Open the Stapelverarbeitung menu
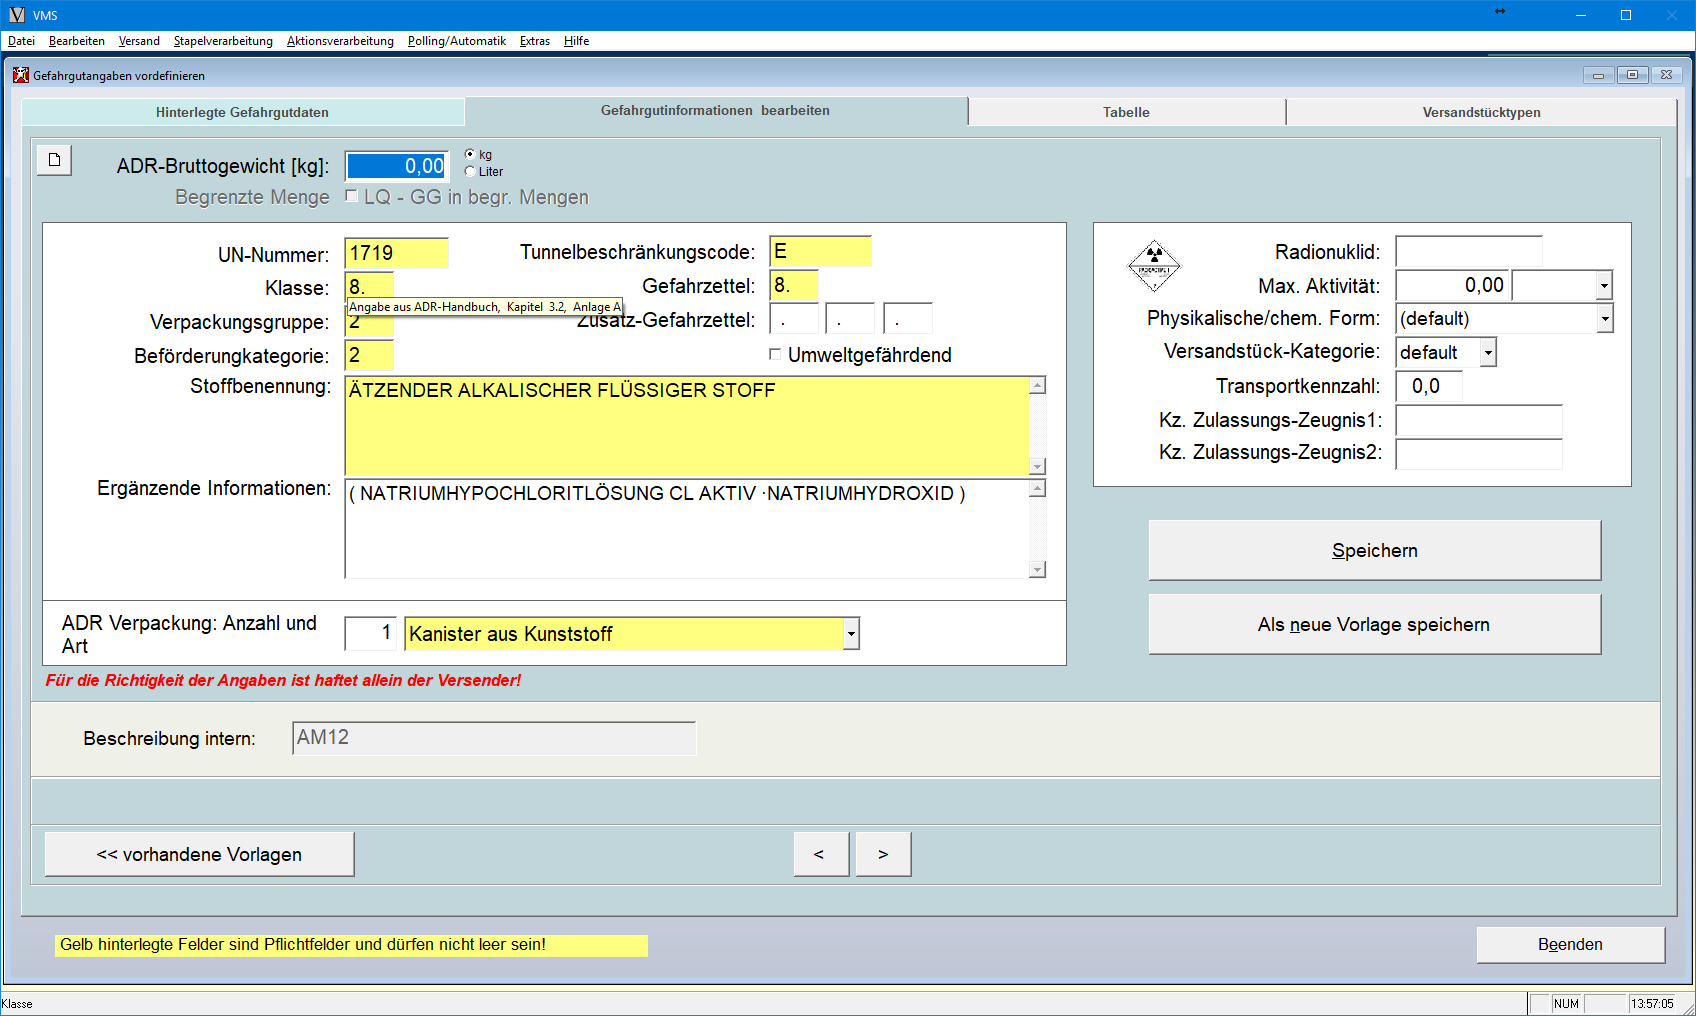 point(223,41)
